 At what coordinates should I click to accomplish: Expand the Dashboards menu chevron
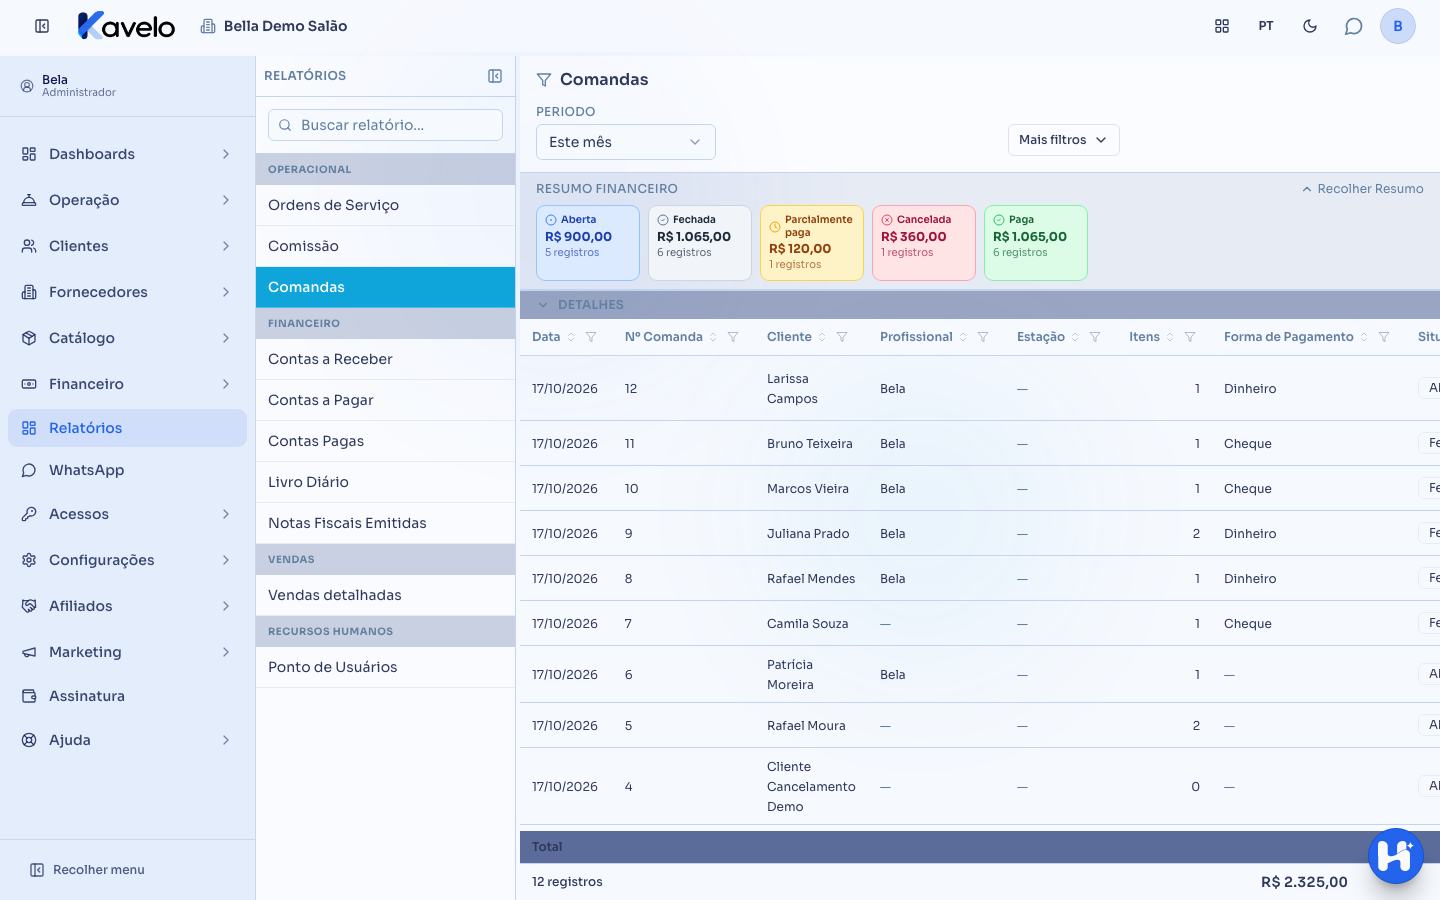[226, 154]
